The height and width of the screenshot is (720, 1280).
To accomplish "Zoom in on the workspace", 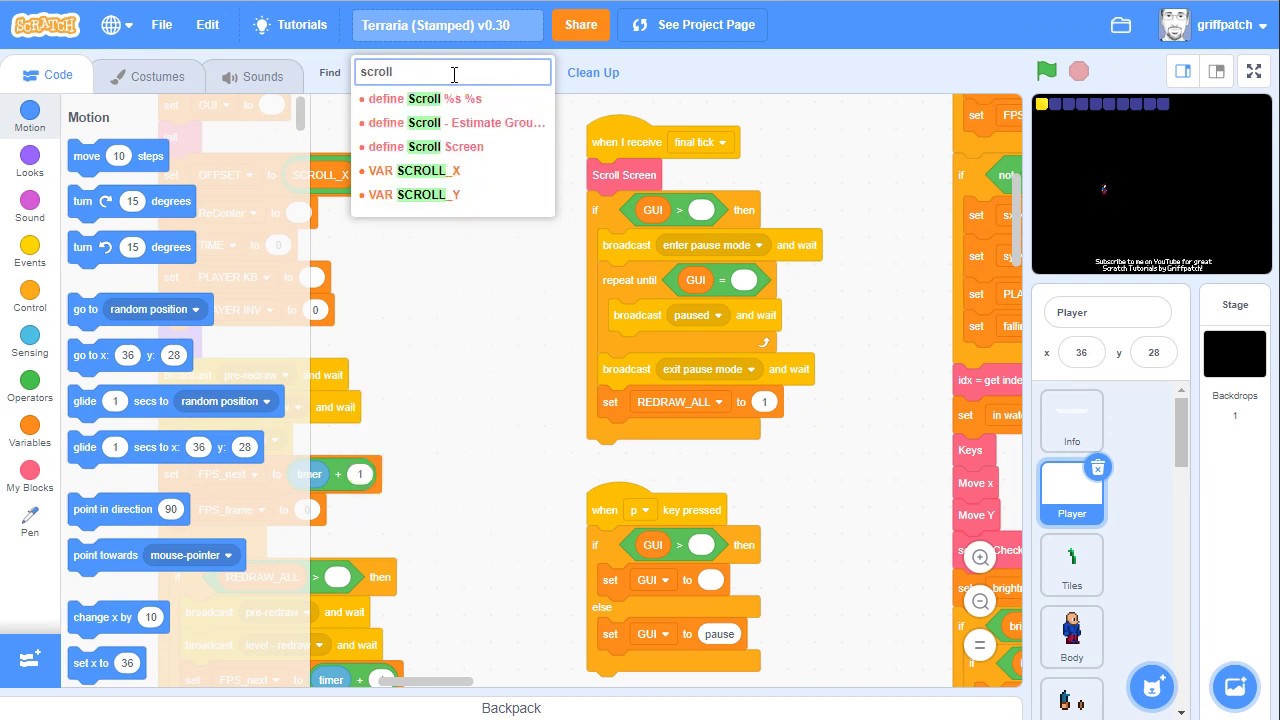I will tap(980, 557).
